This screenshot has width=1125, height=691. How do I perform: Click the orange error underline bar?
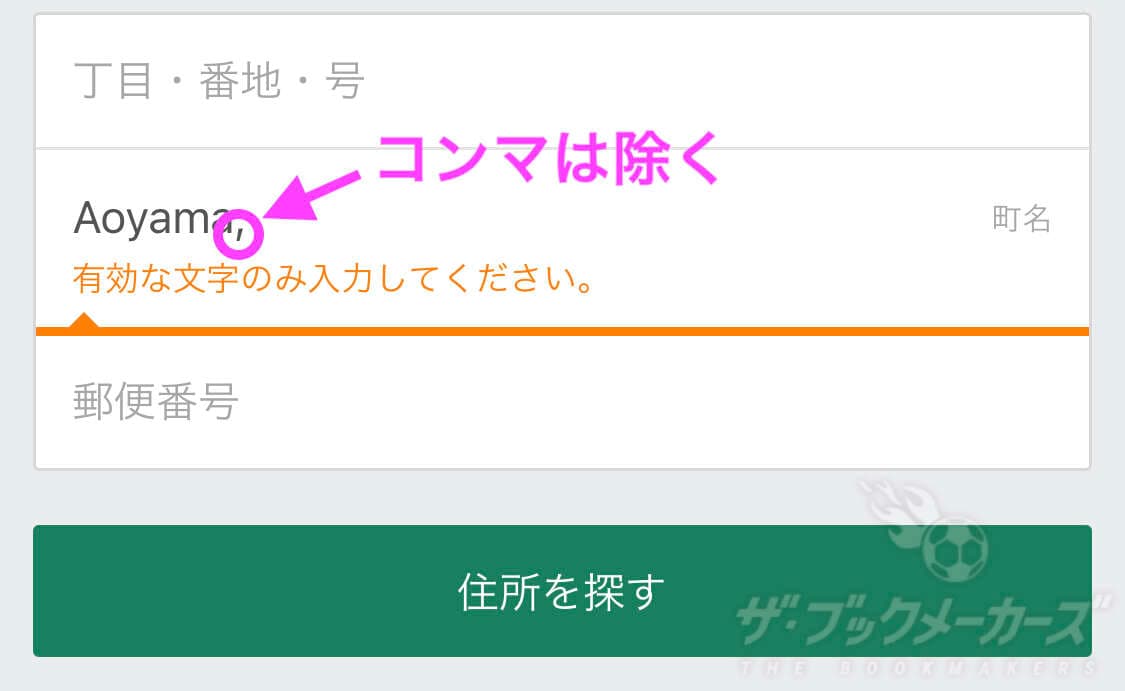[x=562, y=332]
